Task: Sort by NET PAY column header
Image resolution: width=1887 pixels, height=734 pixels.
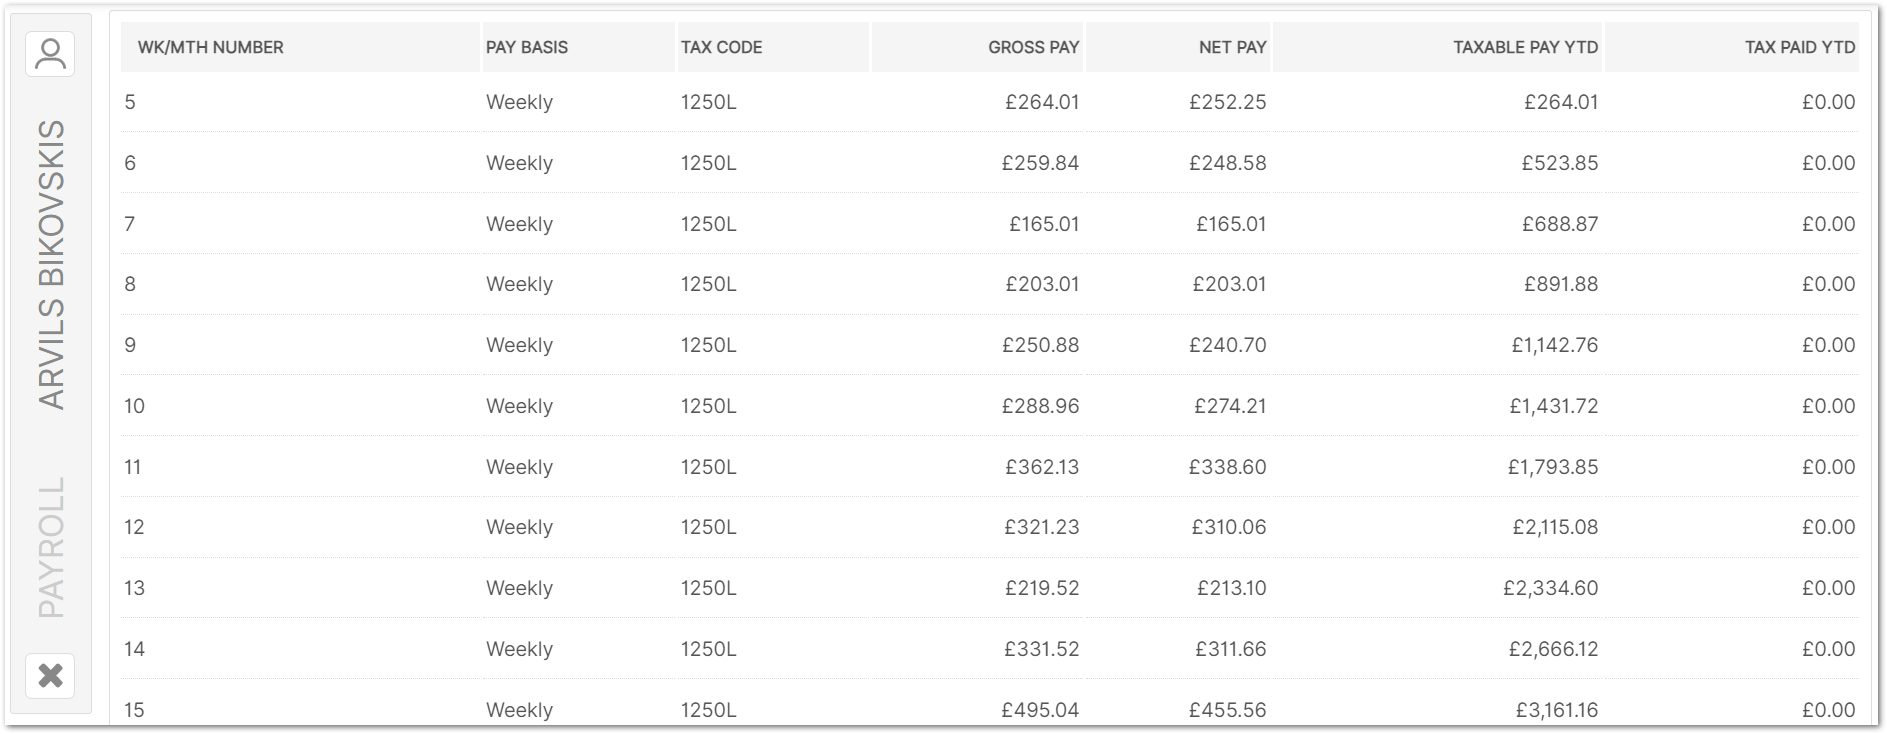Action: tap(1232, 47)
